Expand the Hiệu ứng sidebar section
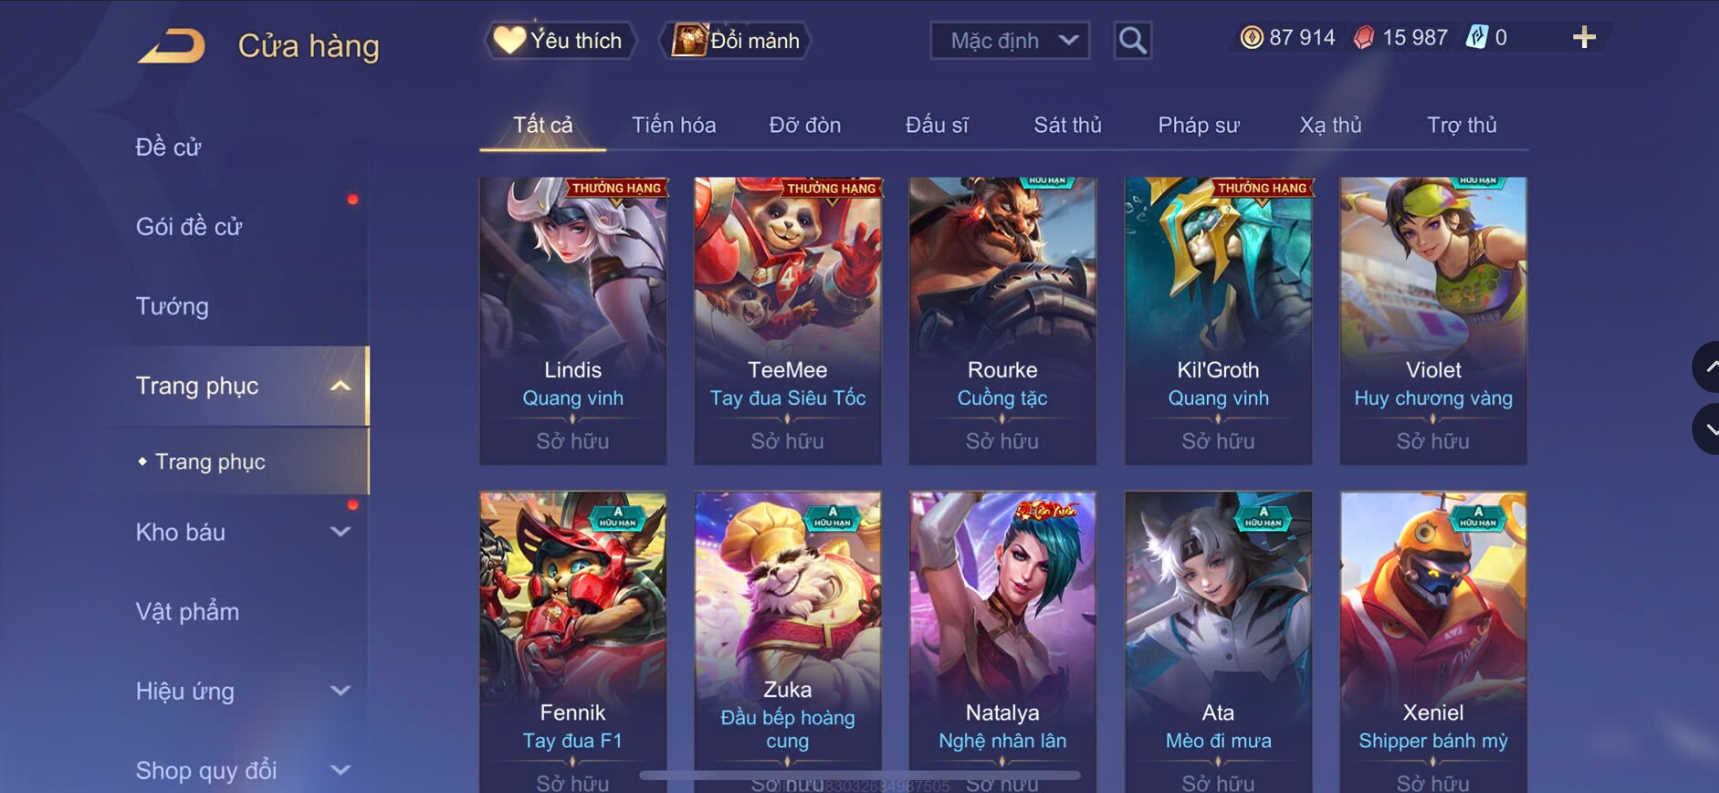This screenshot has width=1719, height=793. coord(340,691)
